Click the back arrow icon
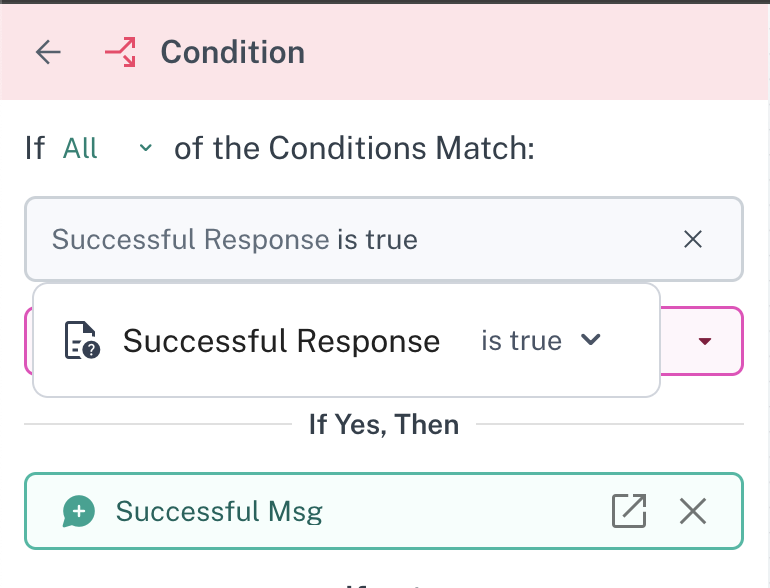 (48, 52)
